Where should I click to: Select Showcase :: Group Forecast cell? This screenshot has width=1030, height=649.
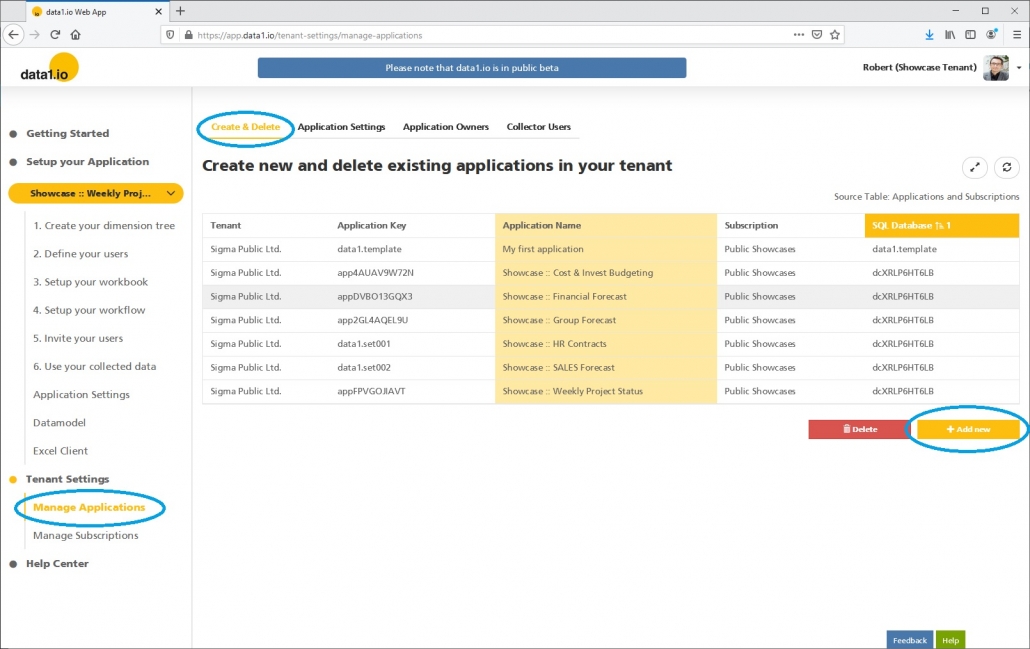click(606, 320)
